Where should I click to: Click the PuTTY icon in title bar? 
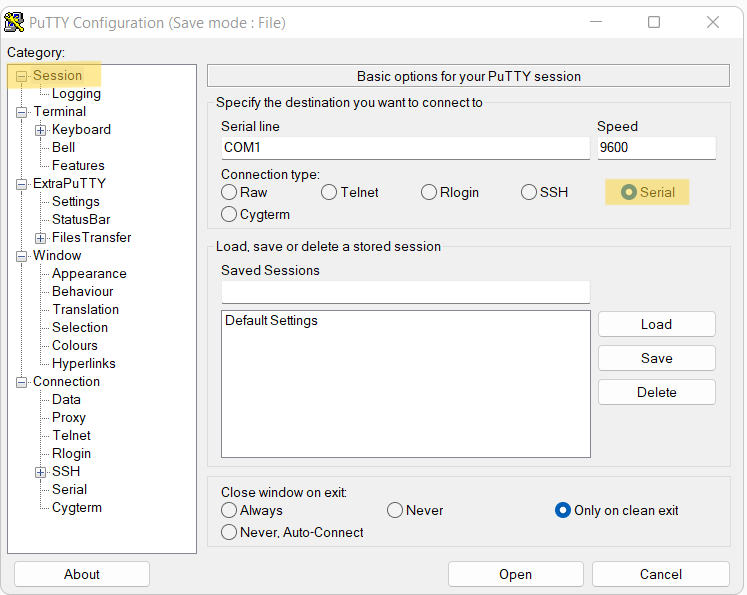(14, 22)
